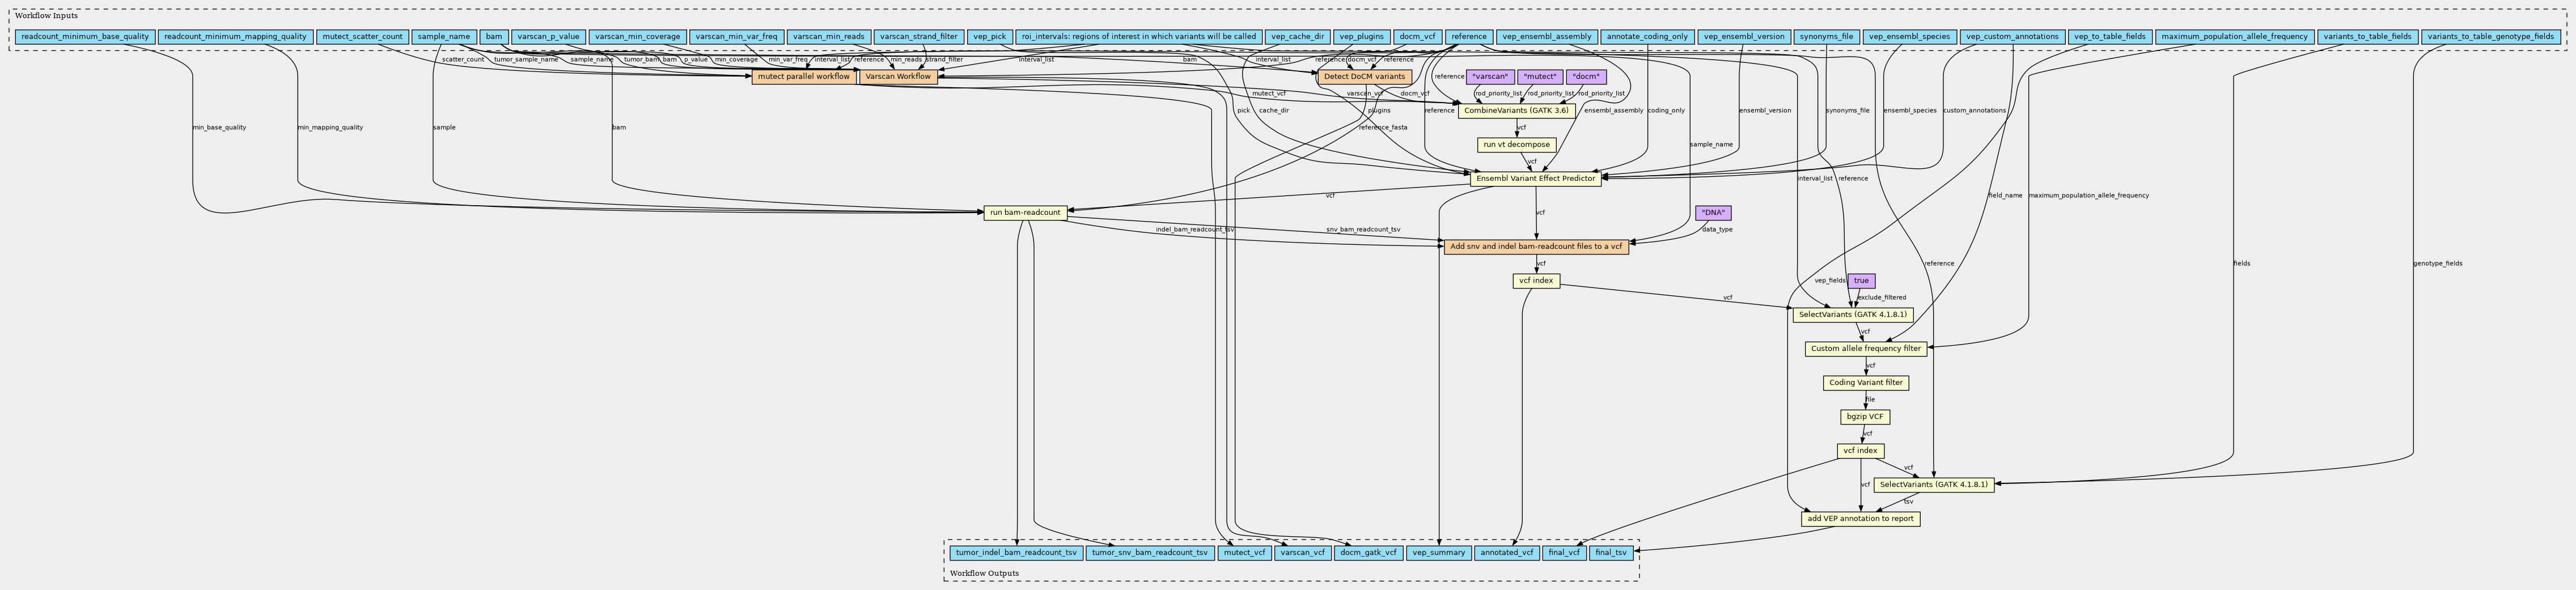2576x590 pixels.
Task: Select the readcount_minimum_base_quality input node
Action: click(x=85, y=37)
